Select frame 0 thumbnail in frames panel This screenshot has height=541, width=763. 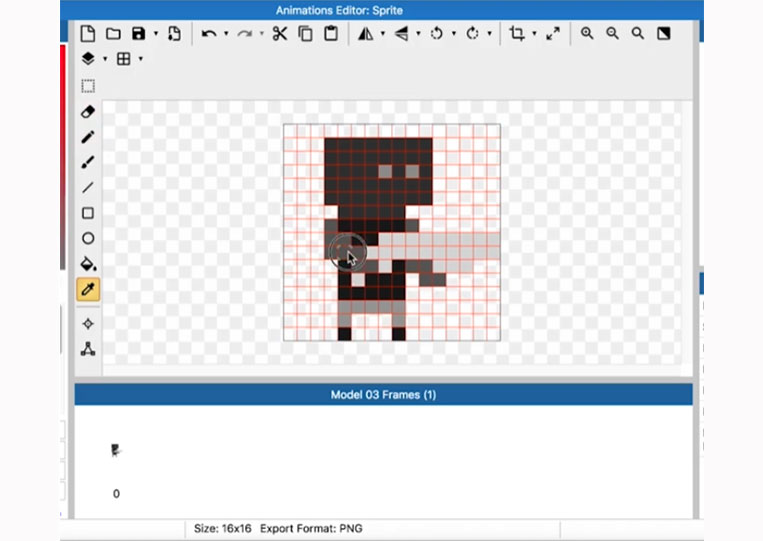tap(116, 451)
